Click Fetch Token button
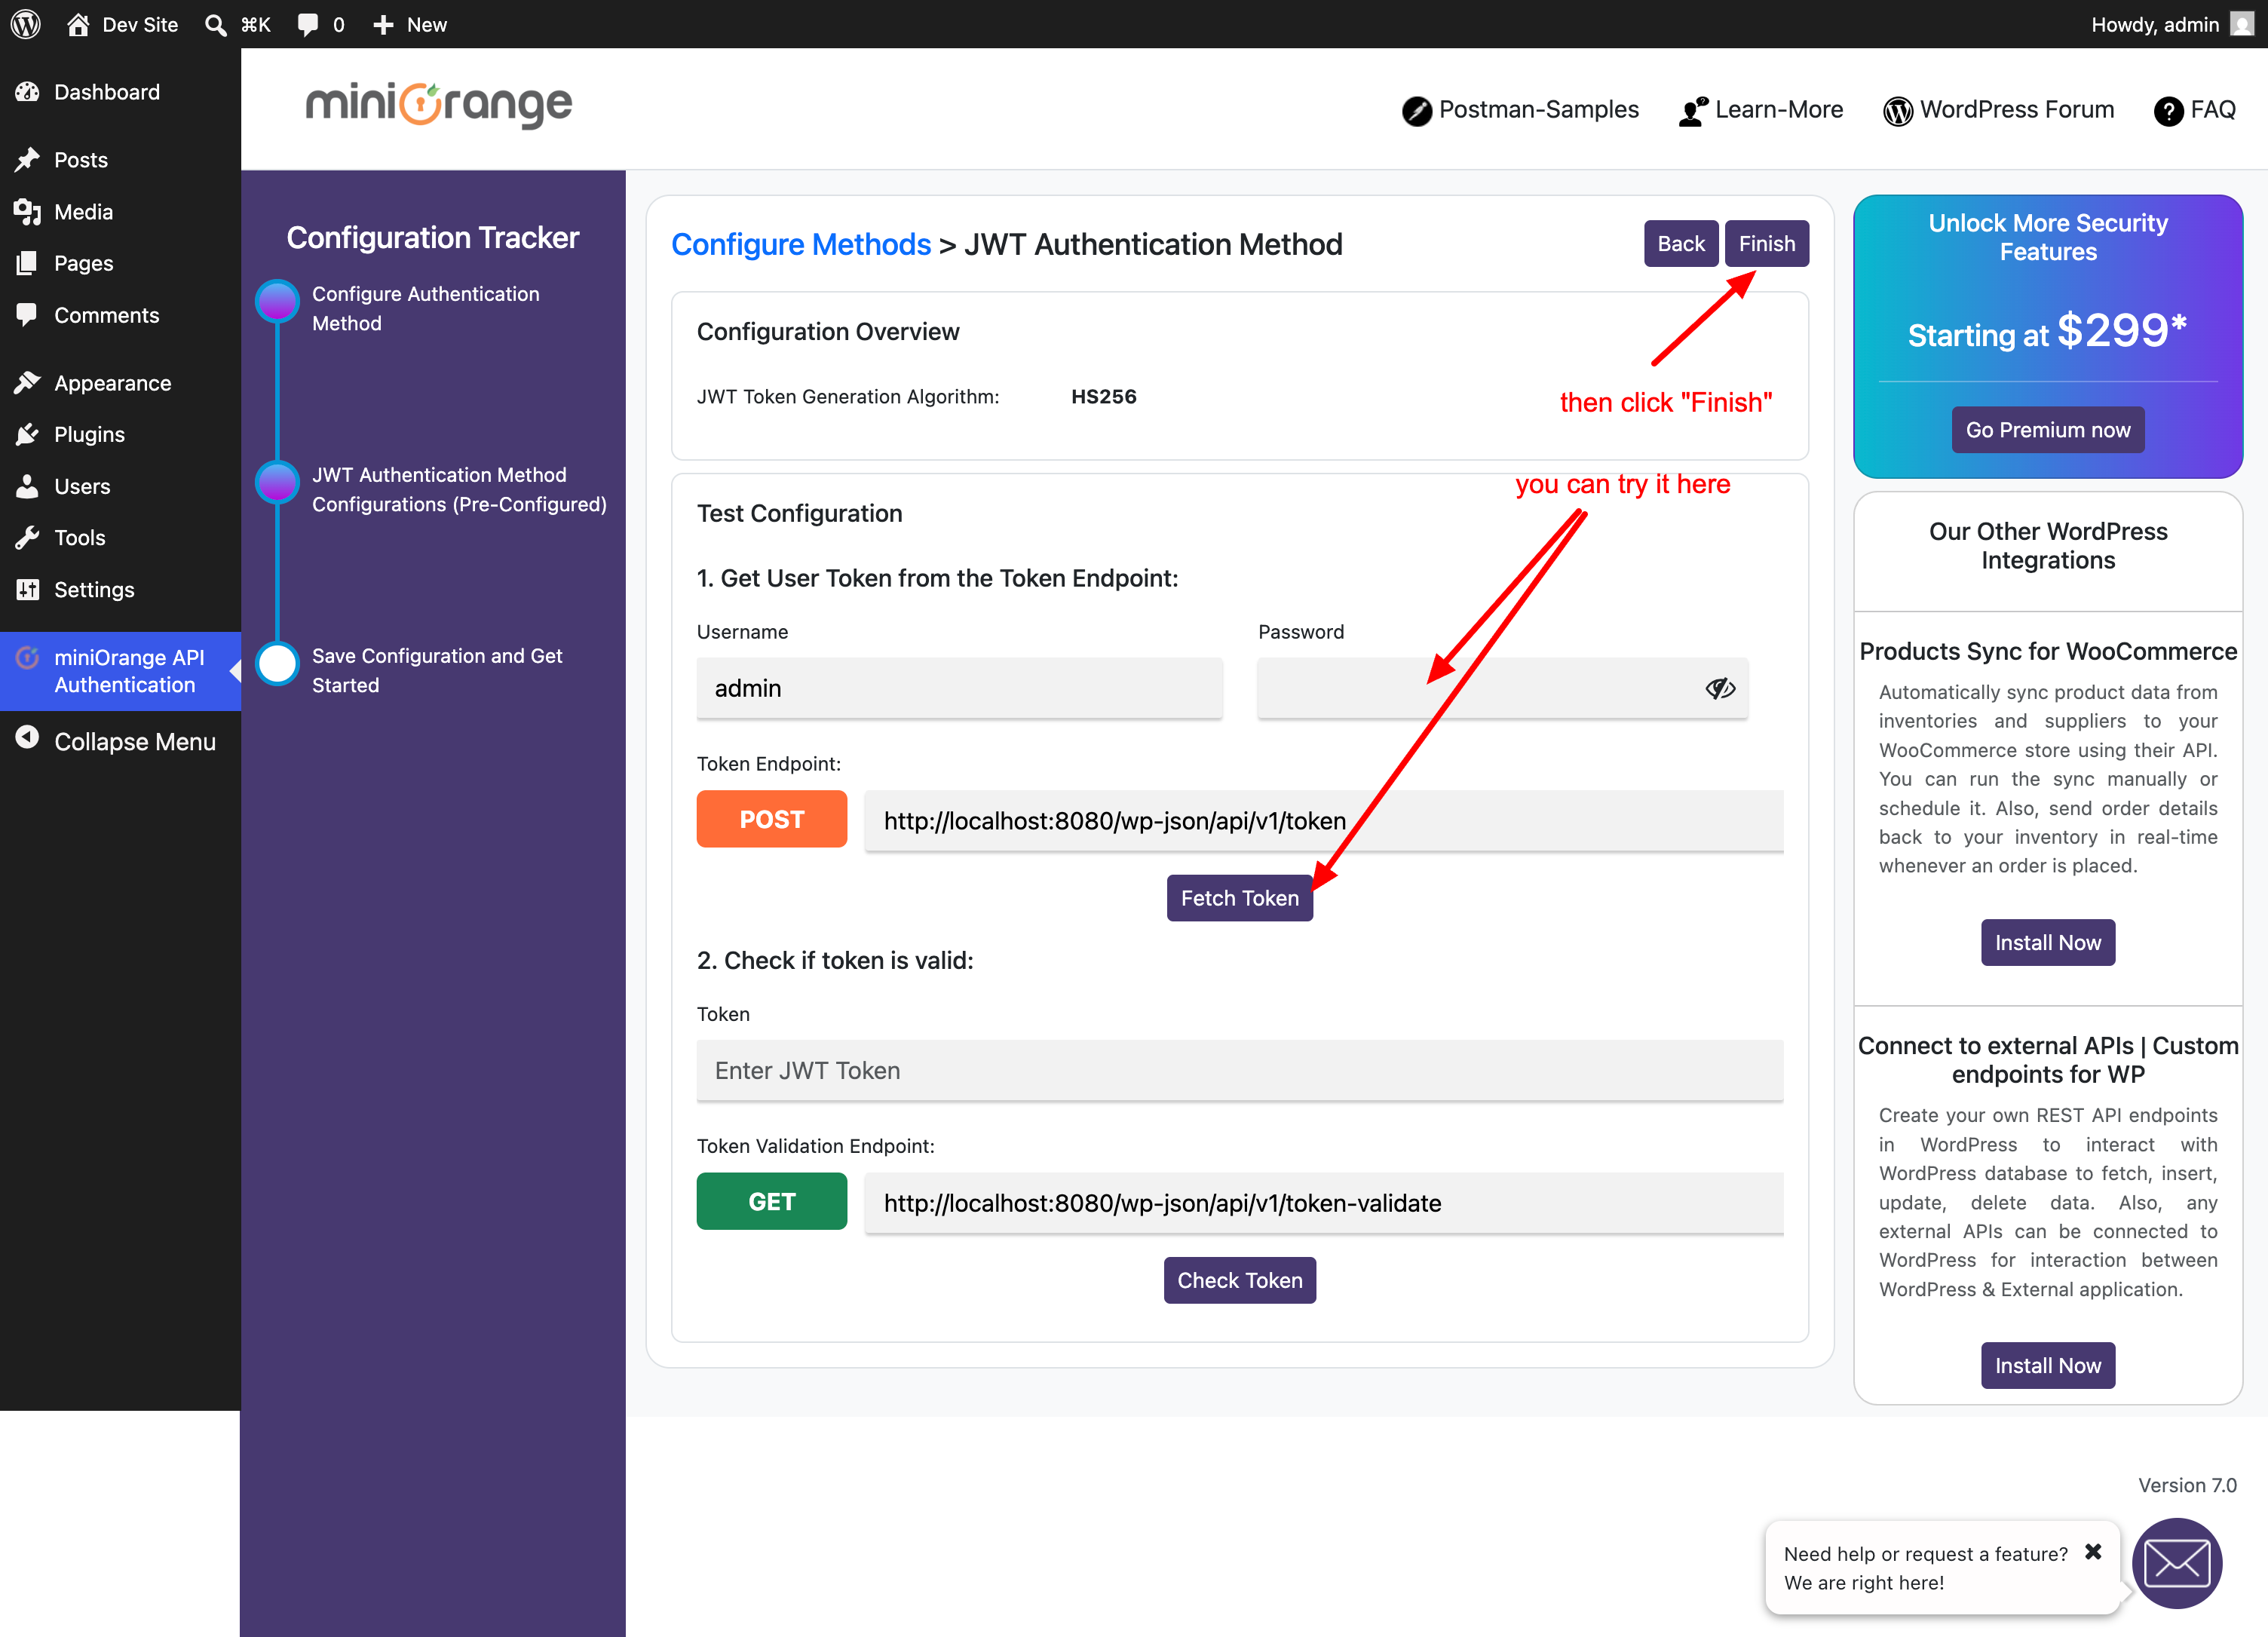Image resolution: width=2268 pixels, height=1637 pixels. point(1240,898)
